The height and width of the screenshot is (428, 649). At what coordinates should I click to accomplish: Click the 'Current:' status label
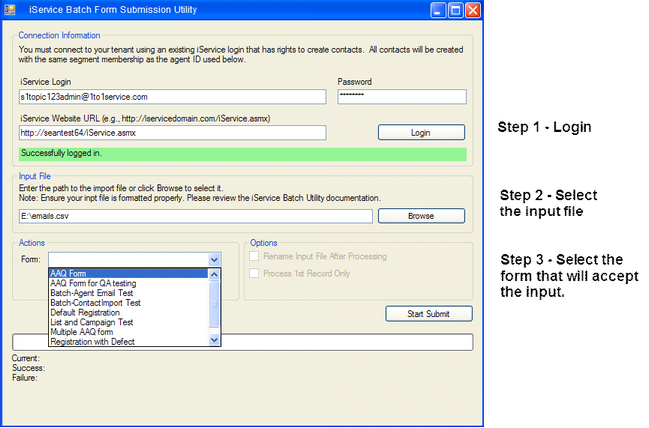[x=26, y=358]
